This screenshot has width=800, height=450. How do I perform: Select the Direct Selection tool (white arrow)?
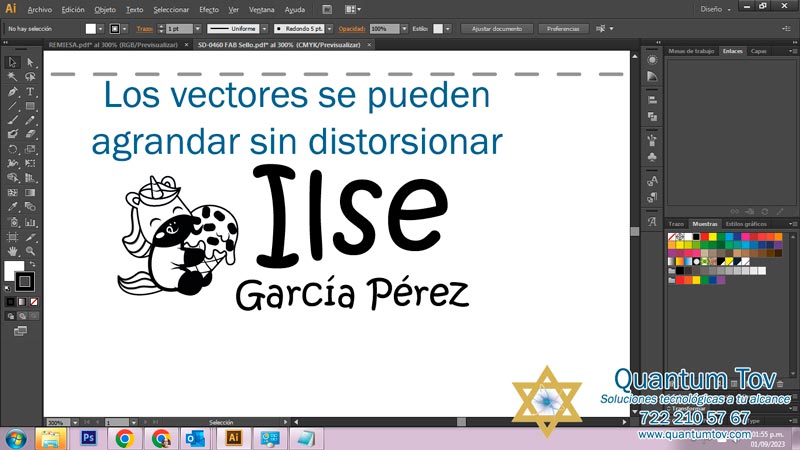30,62
